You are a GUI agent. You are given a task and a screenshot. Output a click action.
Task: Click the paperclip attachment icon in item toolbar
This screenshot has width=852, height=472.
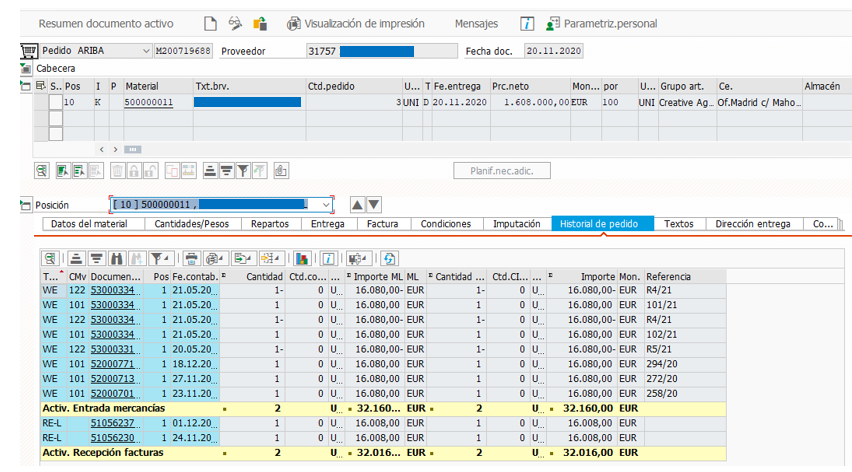(281, 171)
